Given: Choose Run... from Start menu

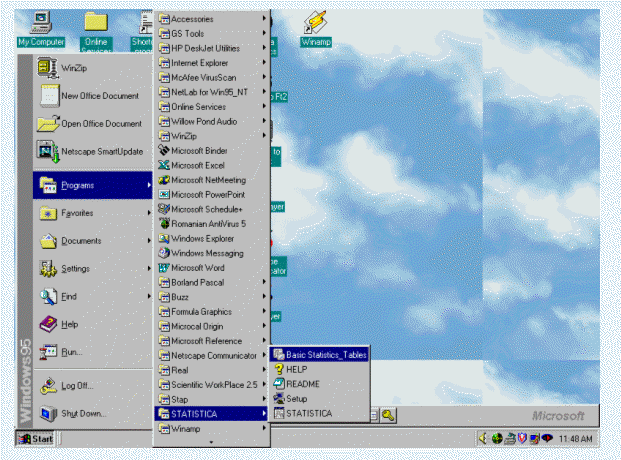Looking at the screenshot, I should (93, 352).
